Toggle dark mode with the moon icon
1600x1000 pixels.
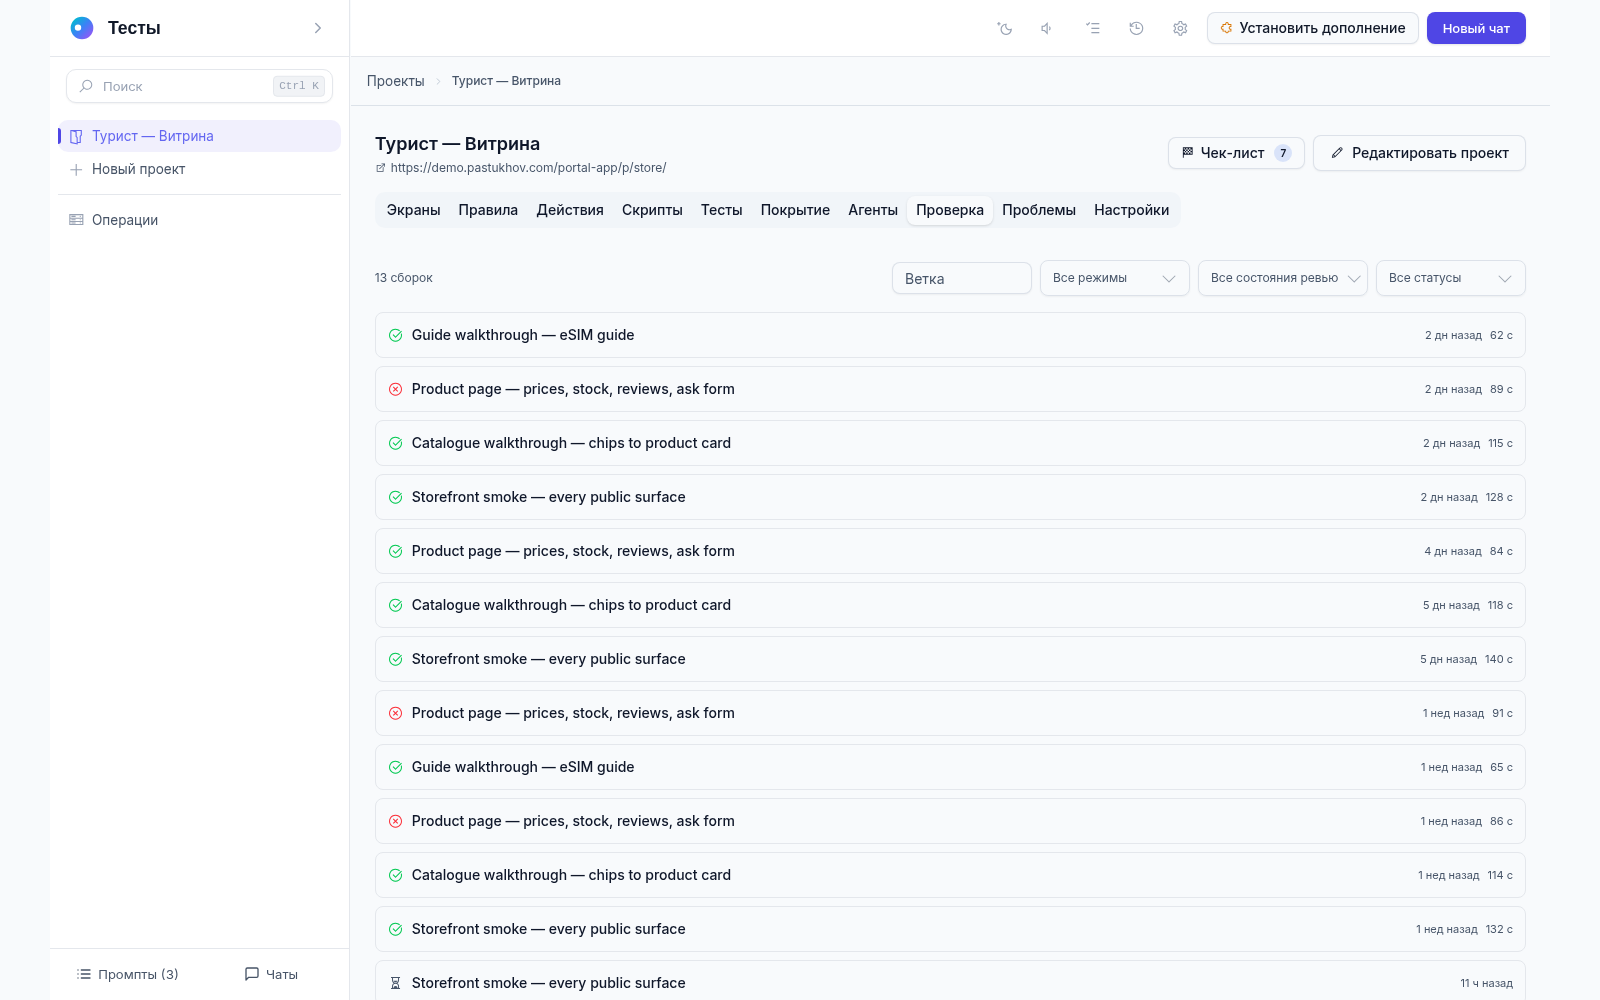click(1005, 28)
